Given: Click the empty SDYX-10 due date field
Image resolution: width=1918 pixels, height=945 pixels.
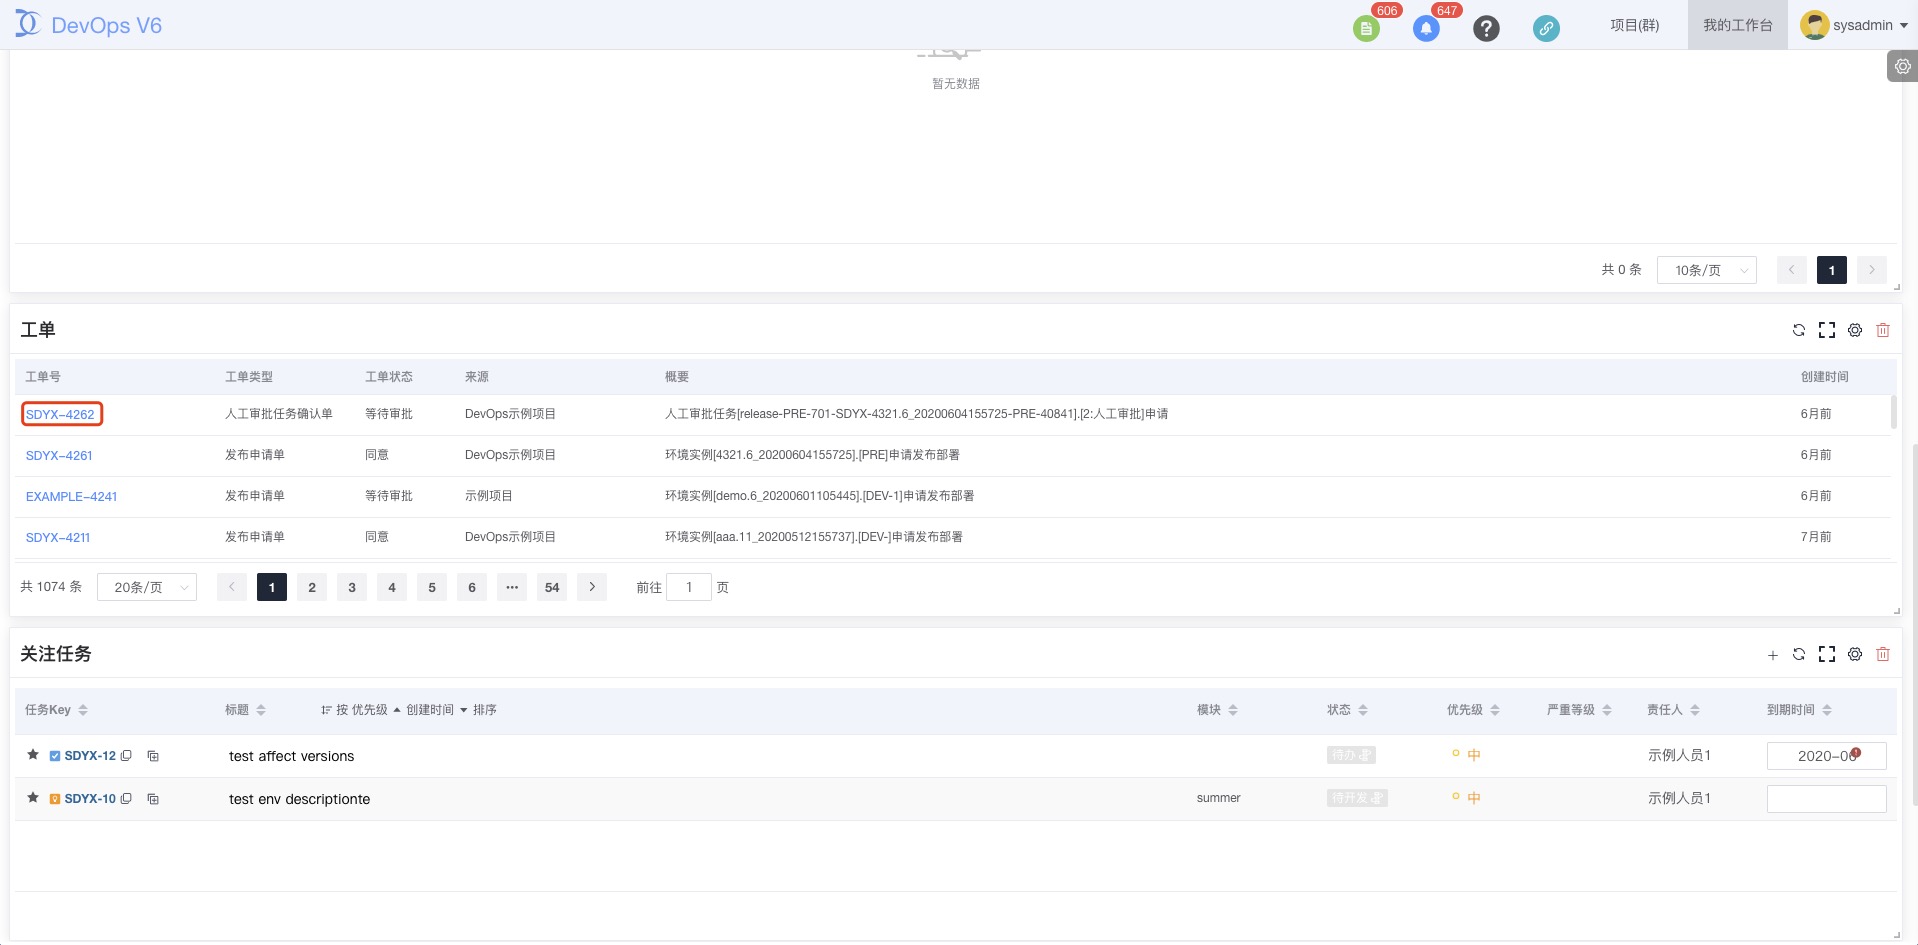Looking at the screenshot, I should pos(1826,798).
